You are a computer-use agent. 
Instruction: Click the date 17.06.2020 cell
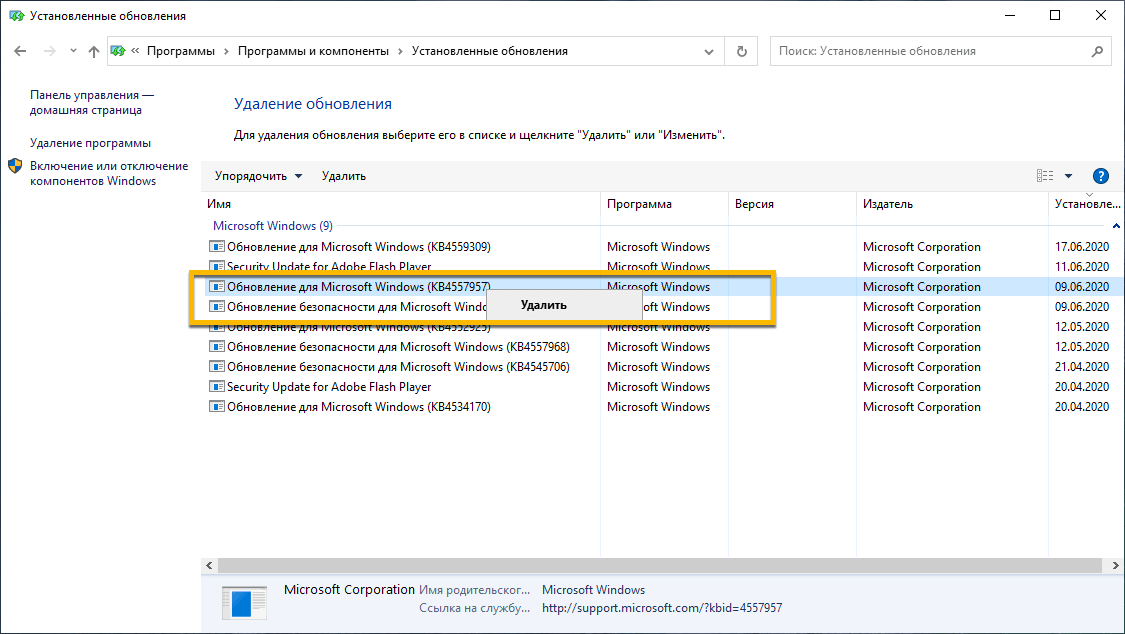pos(1081,247)
